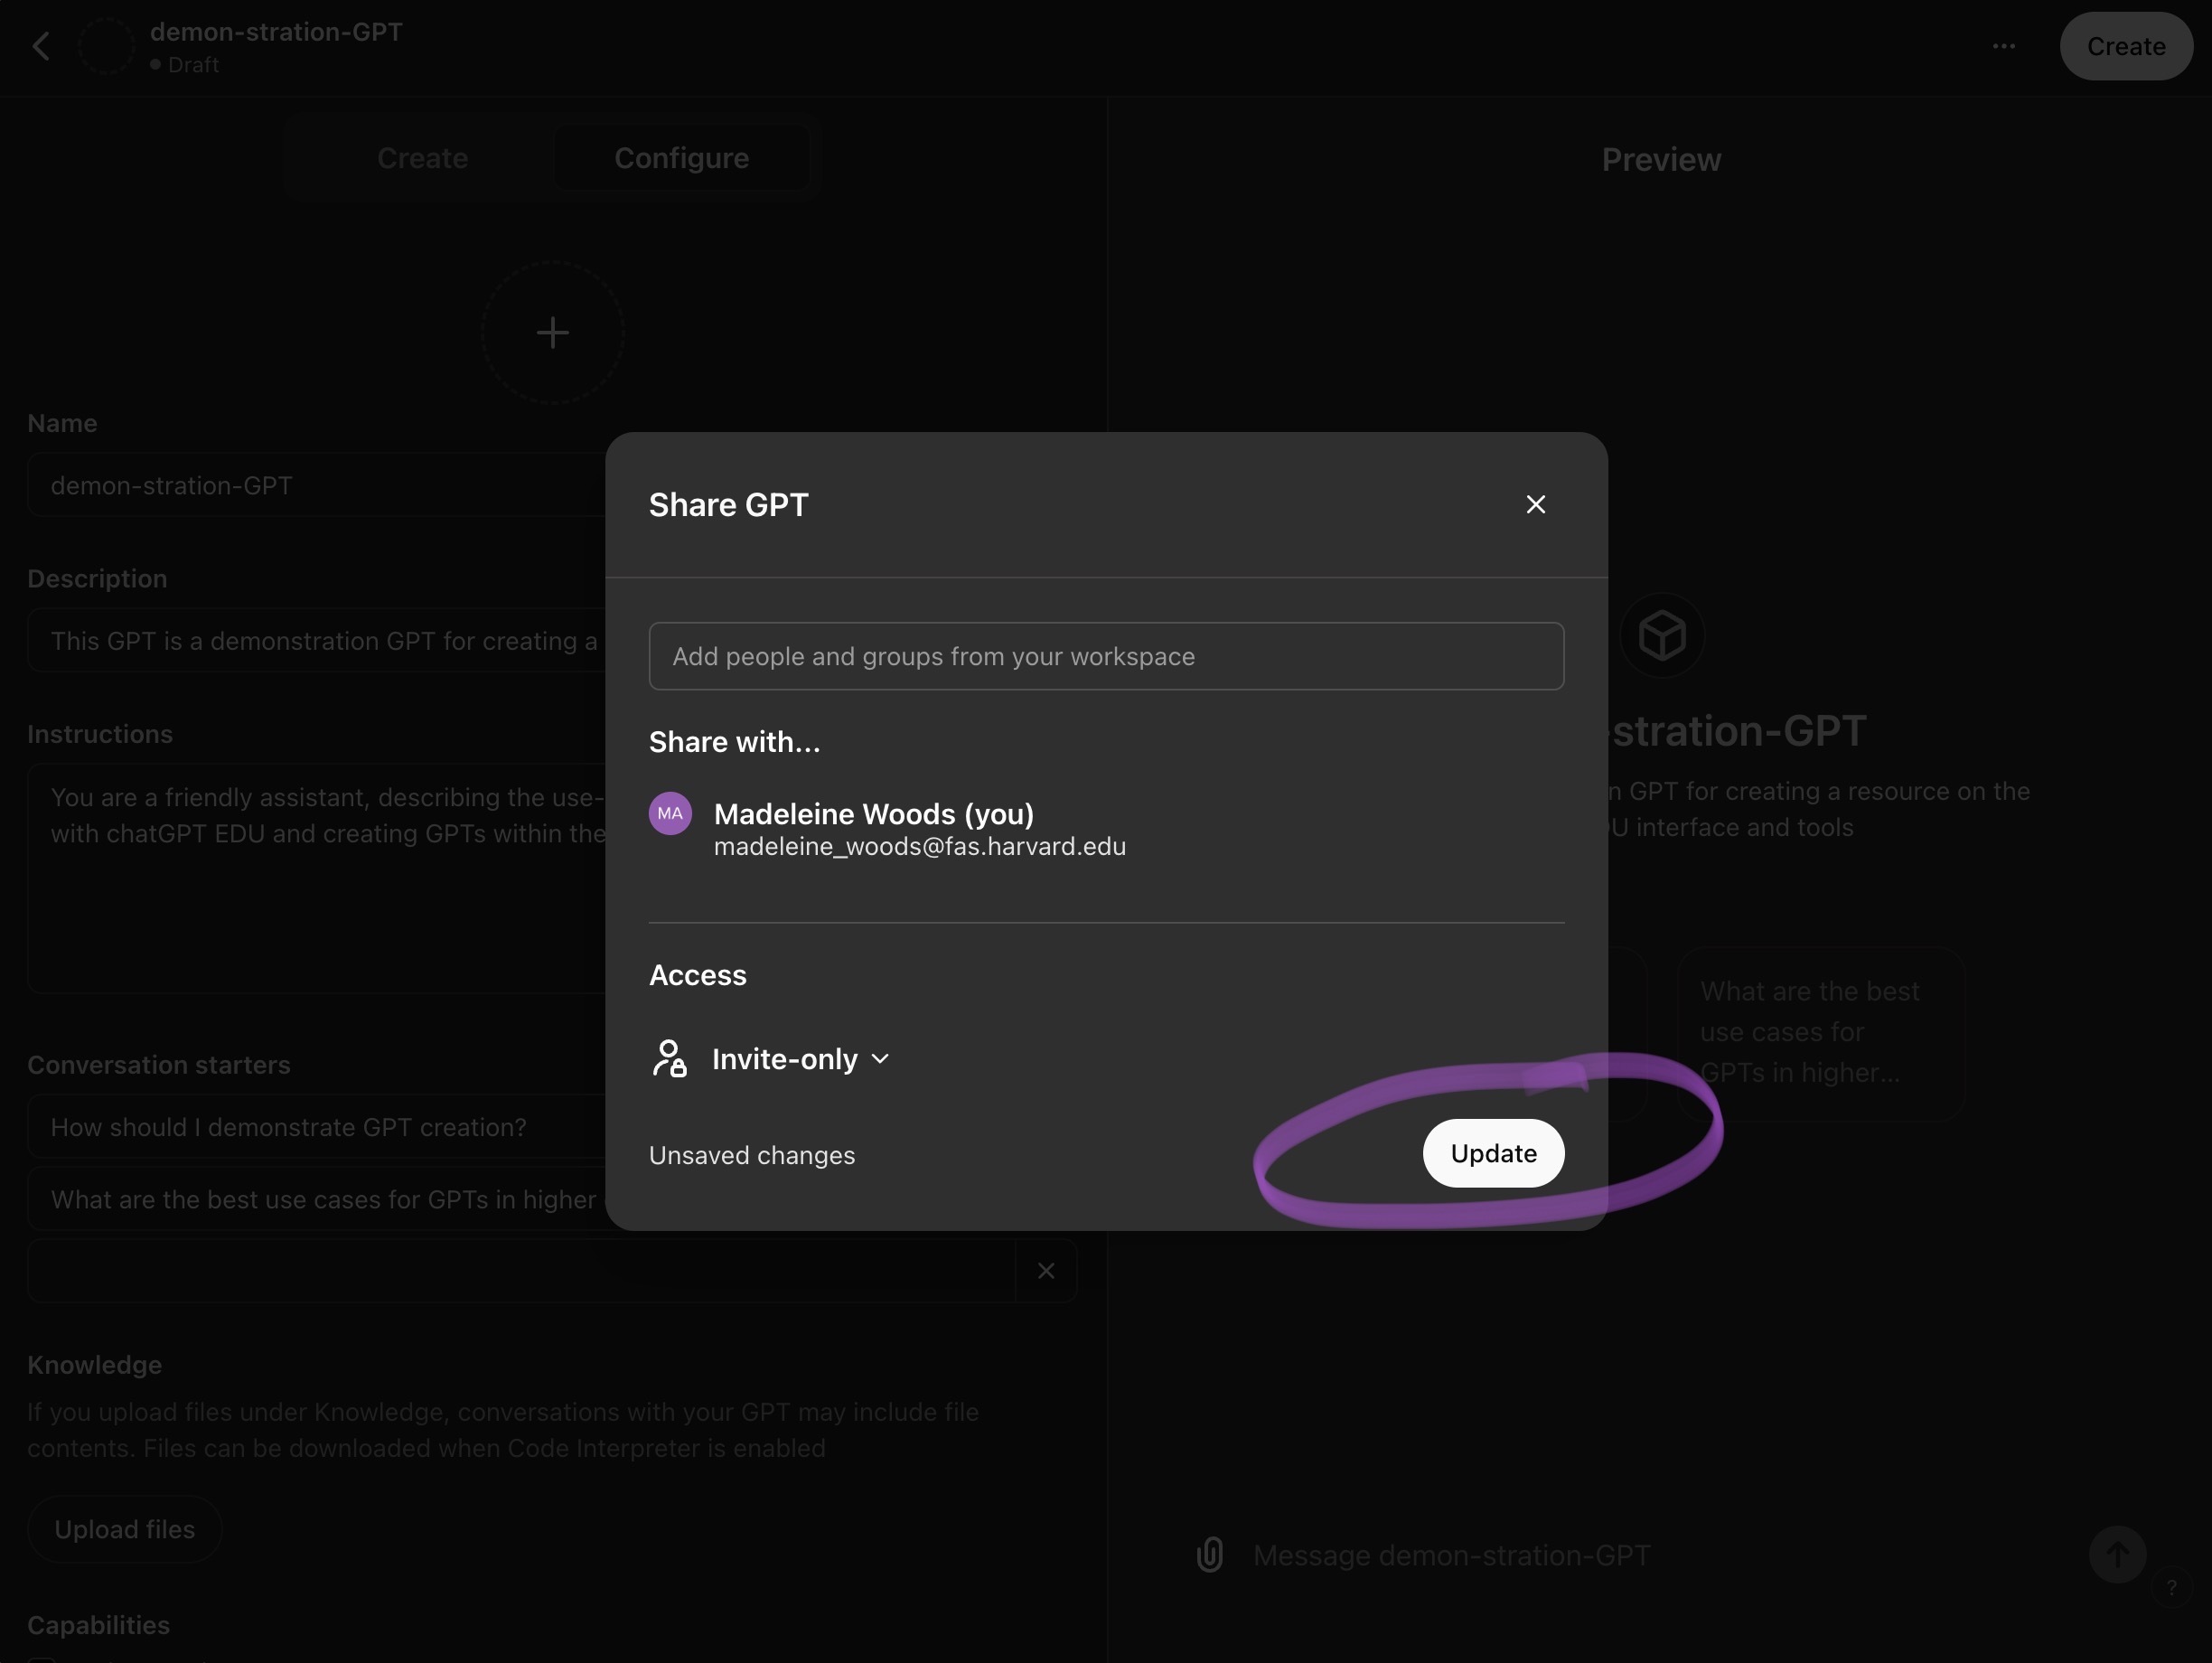Click the MA user avatar
This screenshot has width=2212, height=1663.
point(670,814)
